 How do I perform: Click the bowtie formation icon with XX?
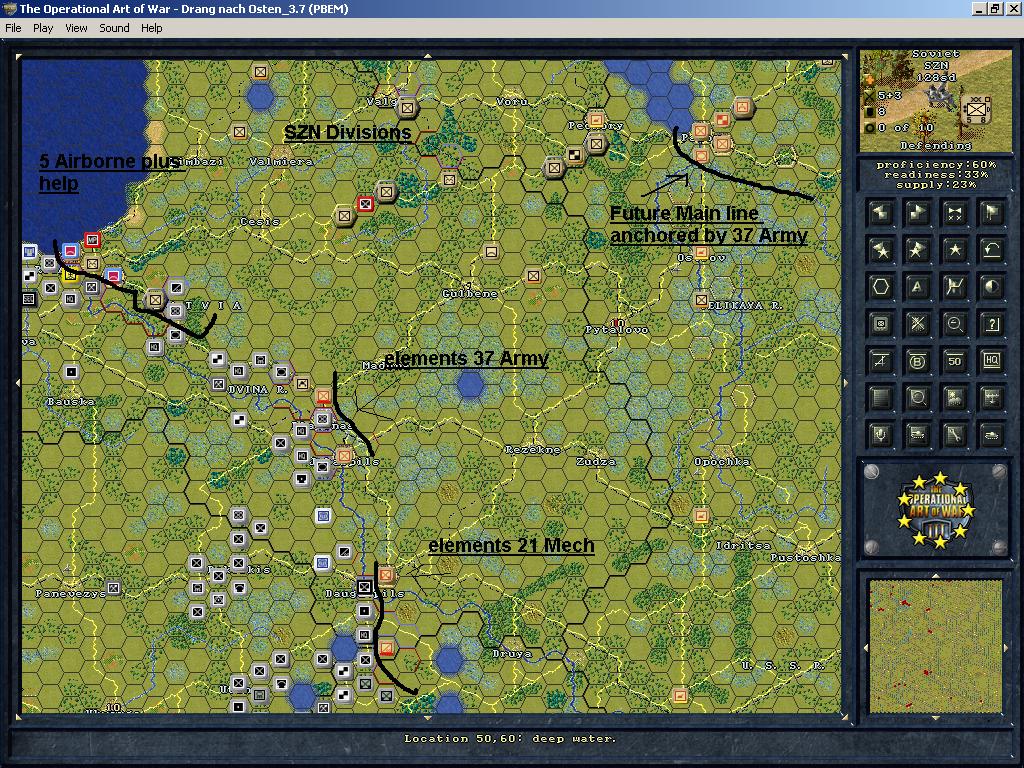tap(955, 213)
